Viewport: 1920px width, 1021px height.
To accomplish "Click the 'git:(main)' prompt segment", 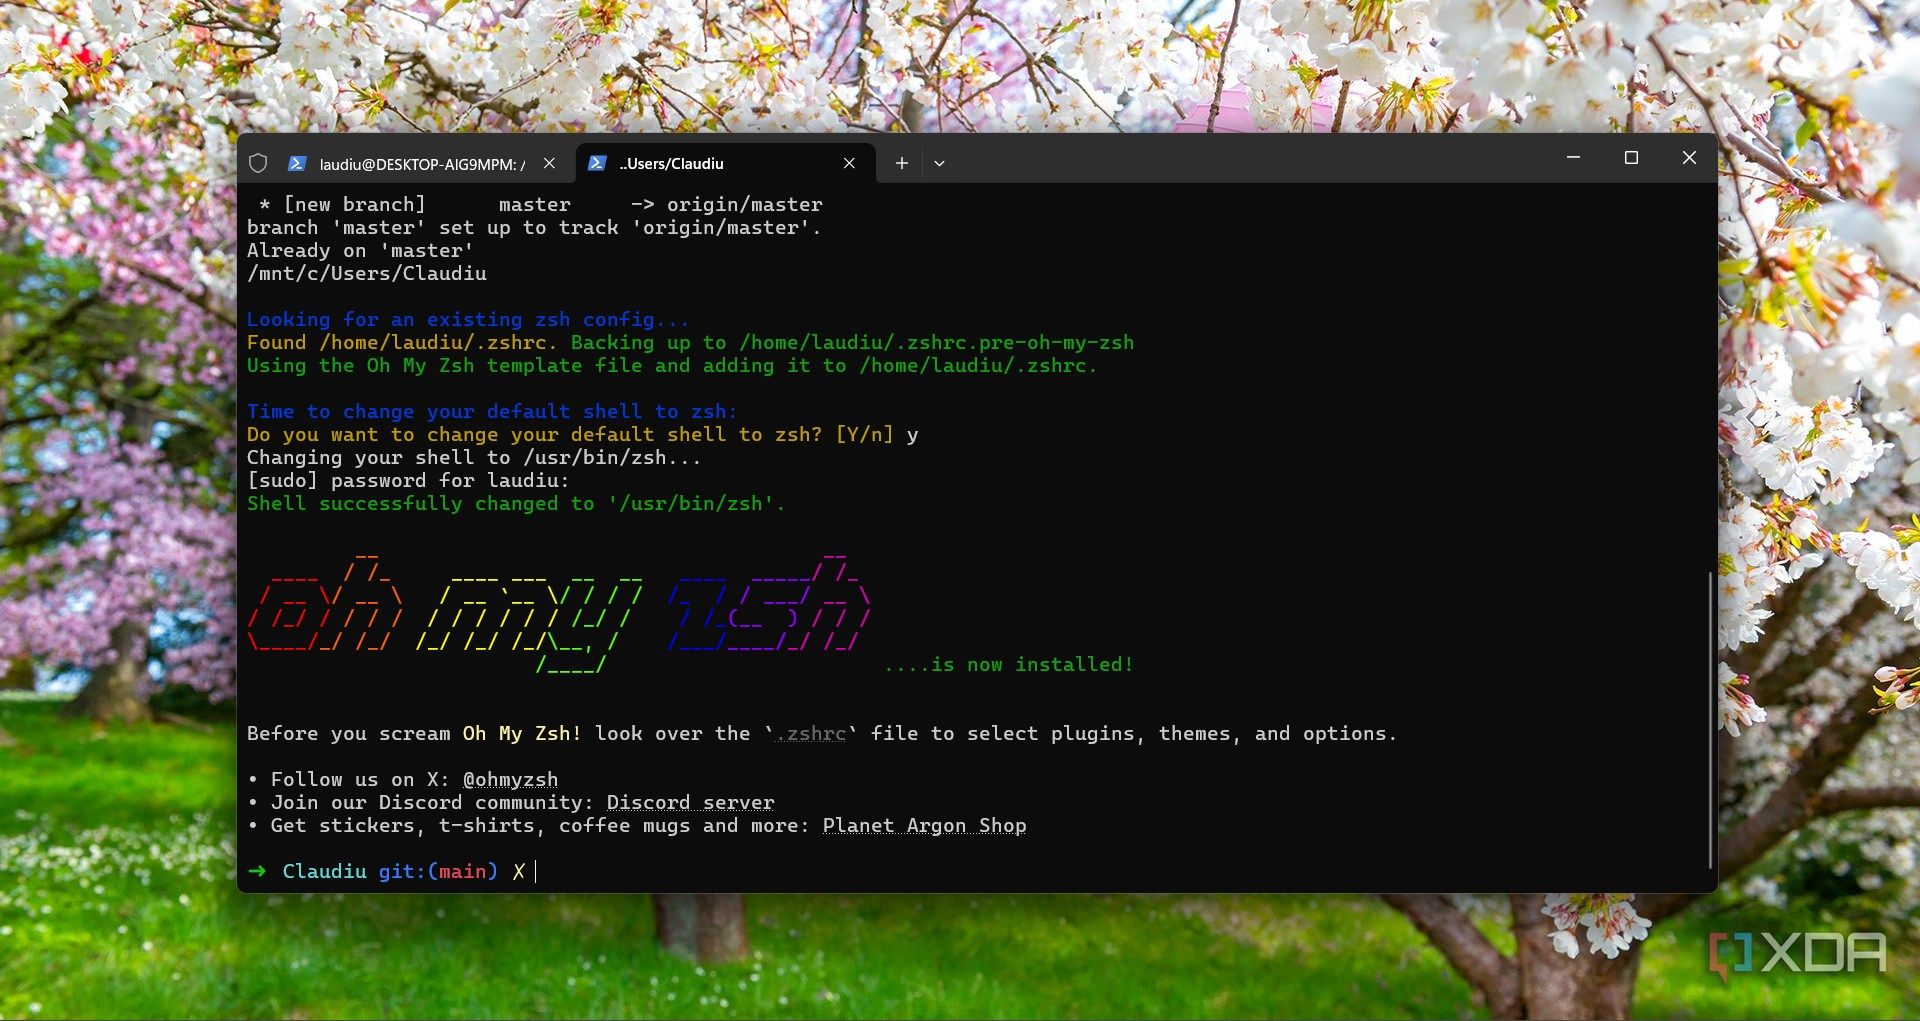I will coord(438,871).
